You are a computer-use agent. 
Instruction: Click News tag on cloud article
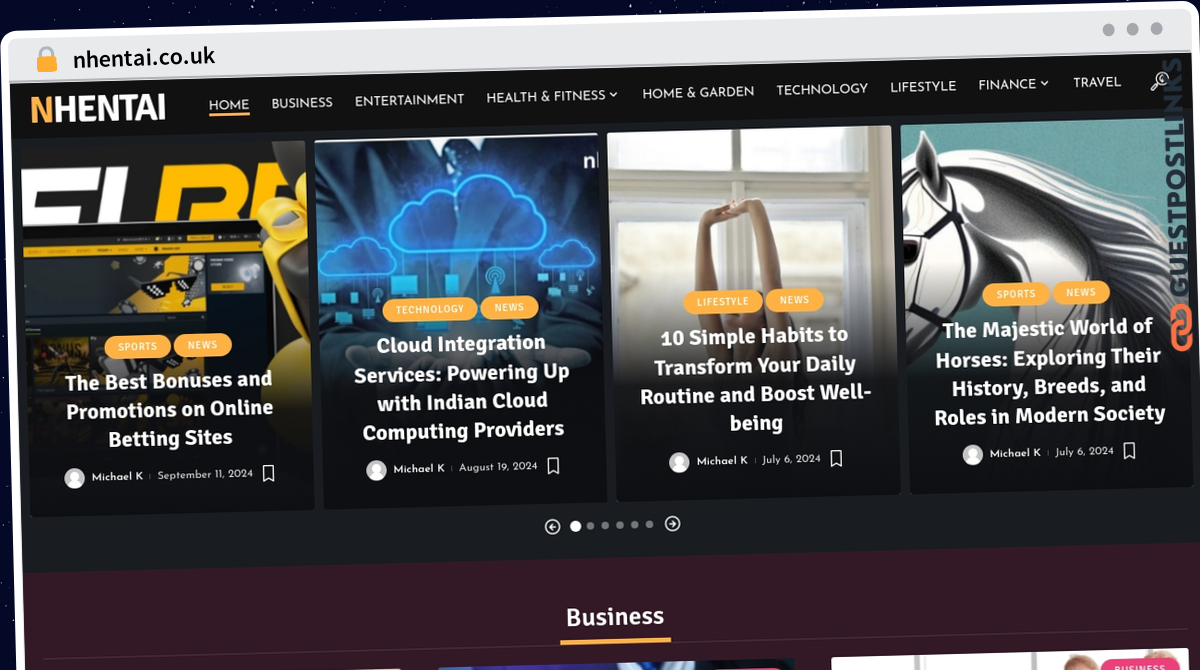tap(509, 307)
